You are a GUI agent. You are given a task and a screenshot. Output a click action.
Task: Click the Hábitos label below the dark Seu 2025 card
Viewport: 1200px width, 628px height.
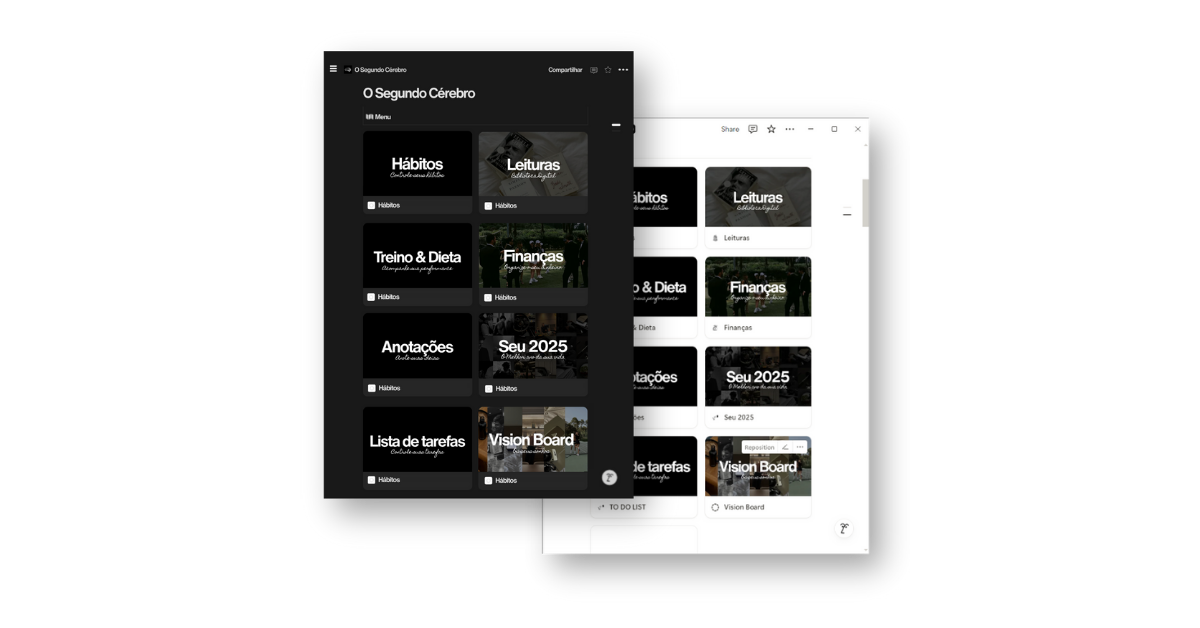click(x=506, y=389)
